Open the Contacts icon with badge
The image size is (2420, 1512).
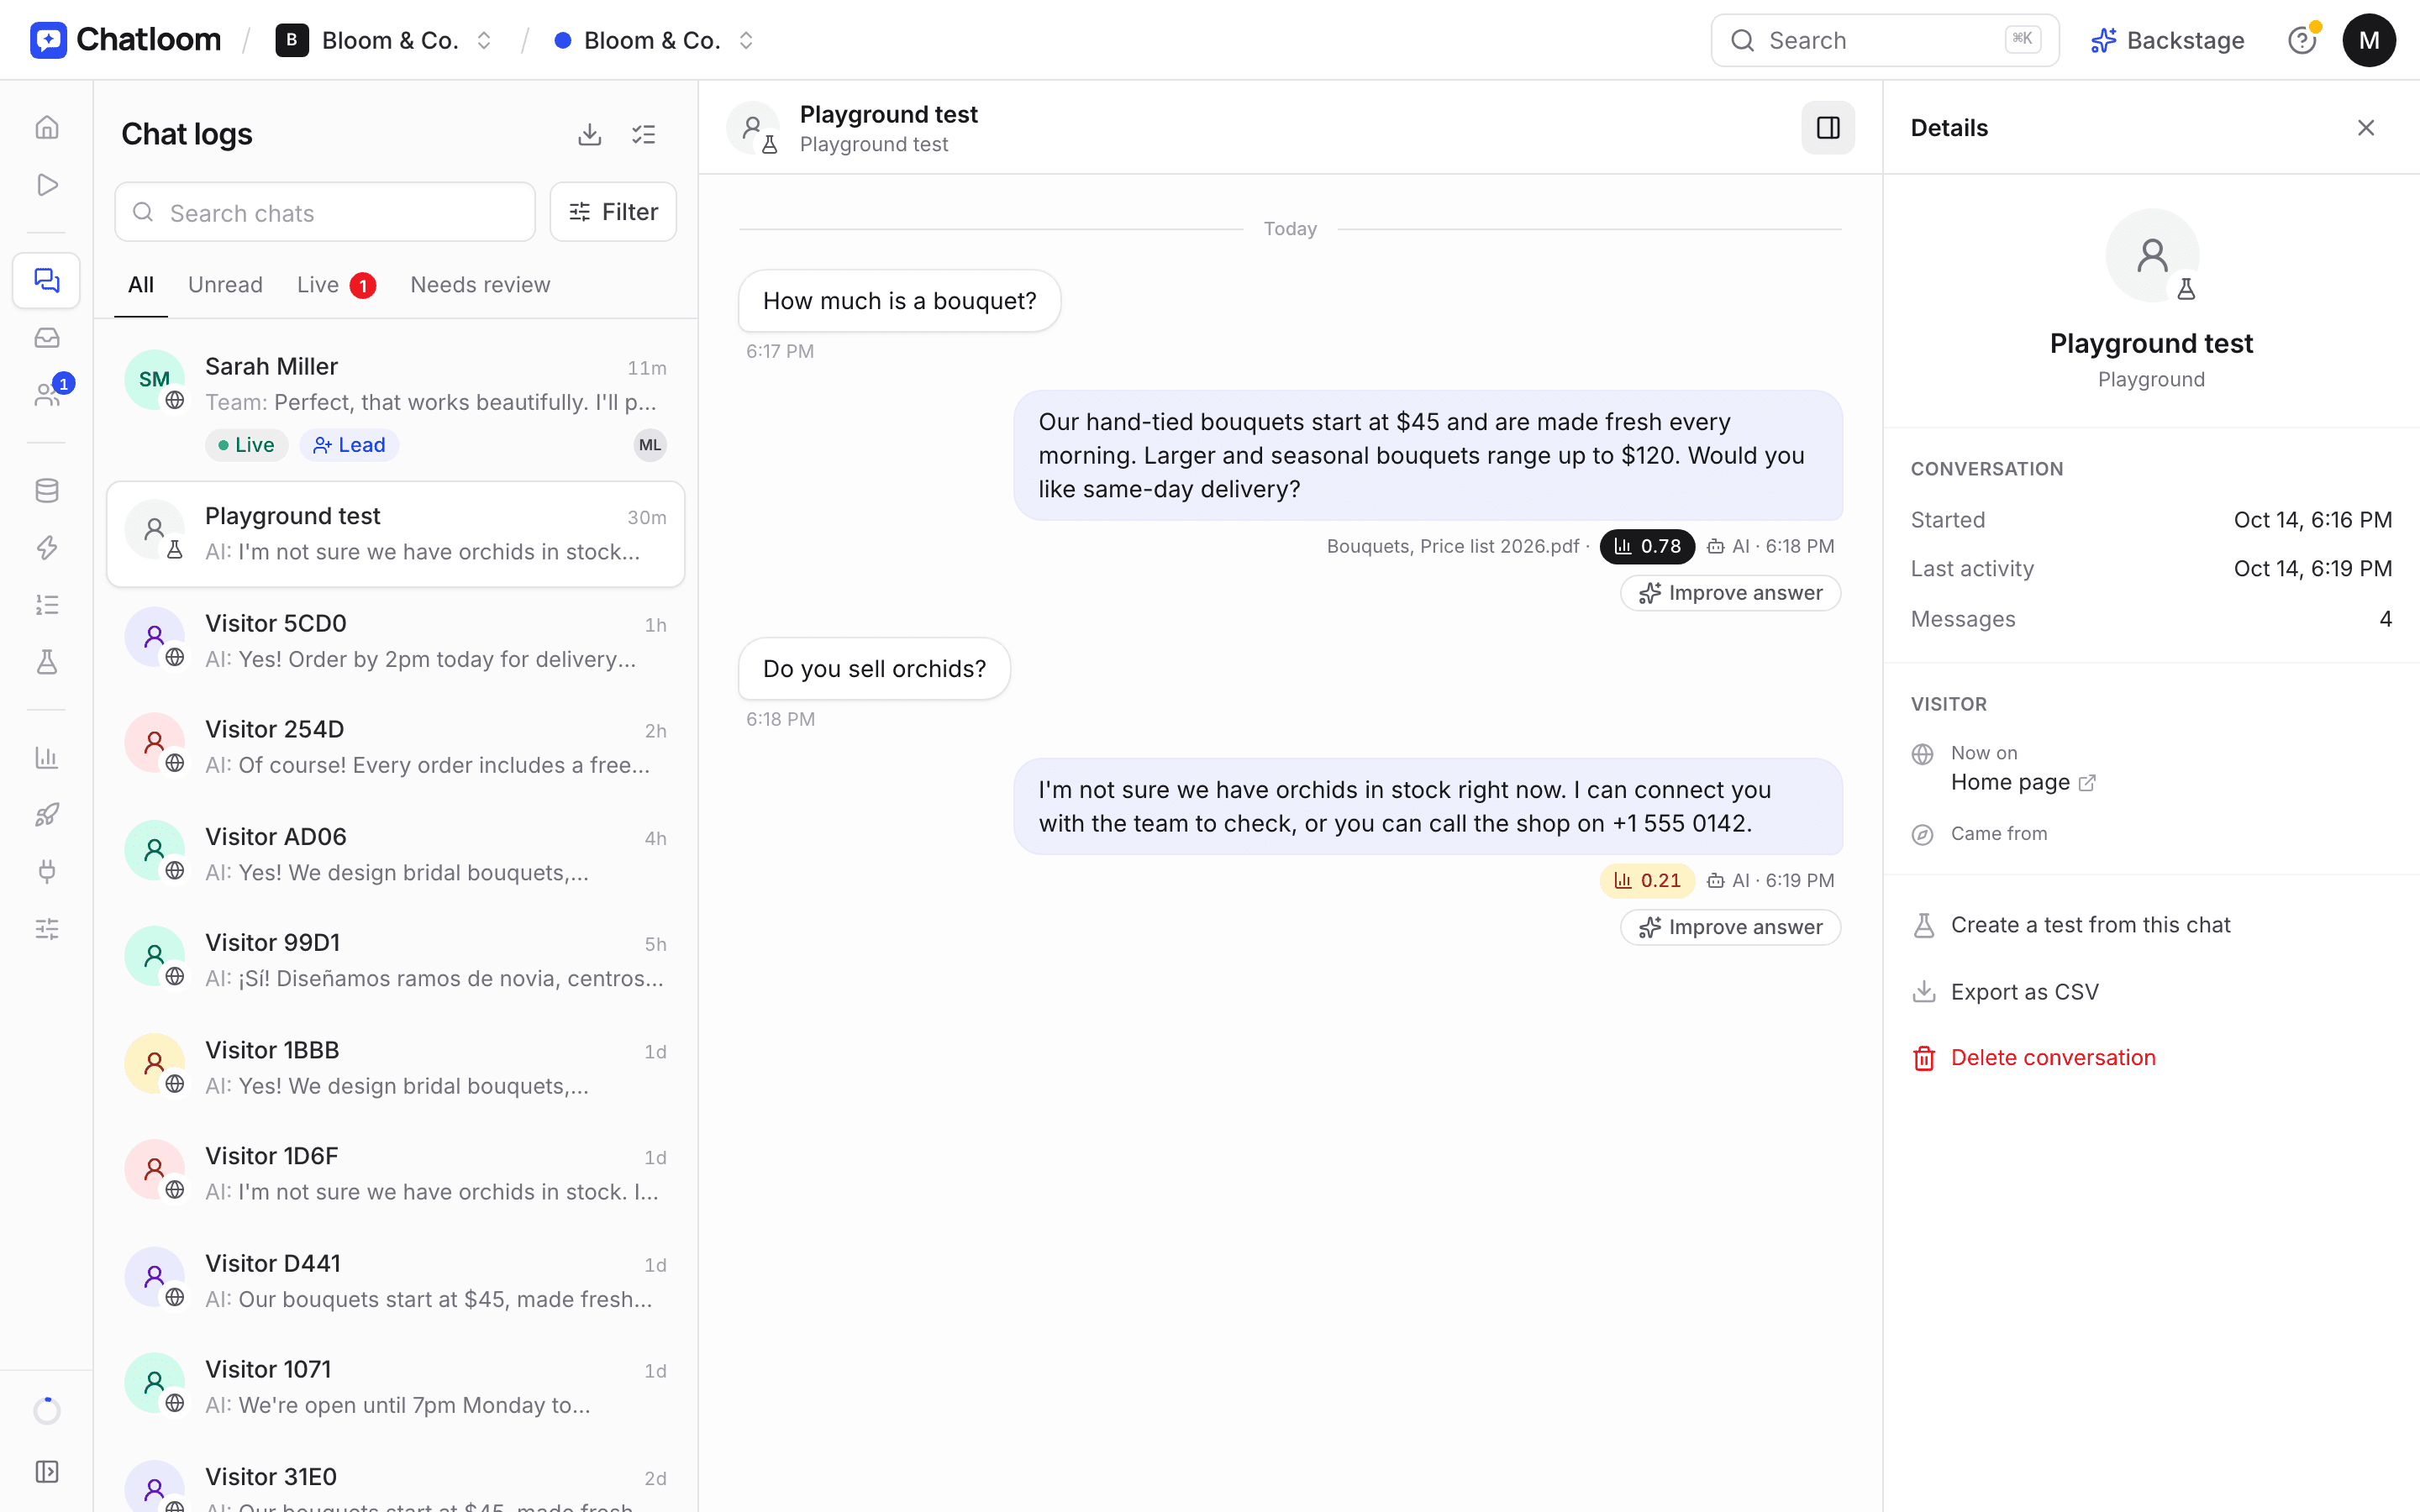47,395
